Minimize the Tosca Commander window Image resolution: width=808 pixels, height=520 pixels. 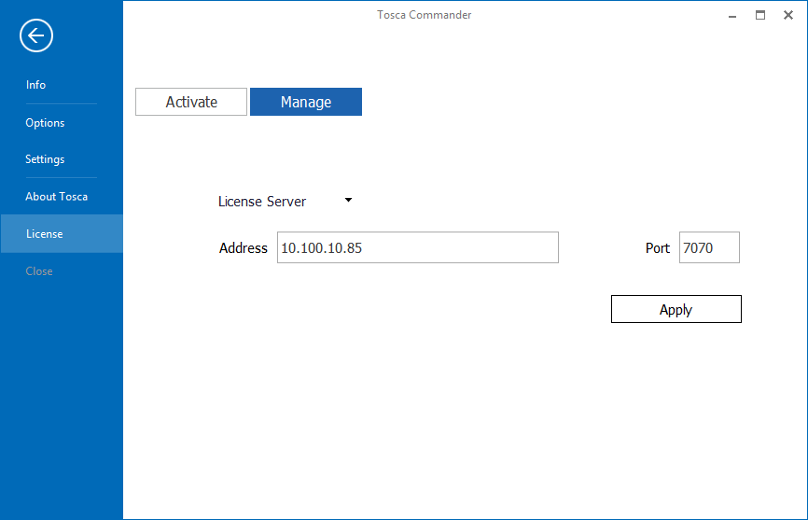coord(732,15)
